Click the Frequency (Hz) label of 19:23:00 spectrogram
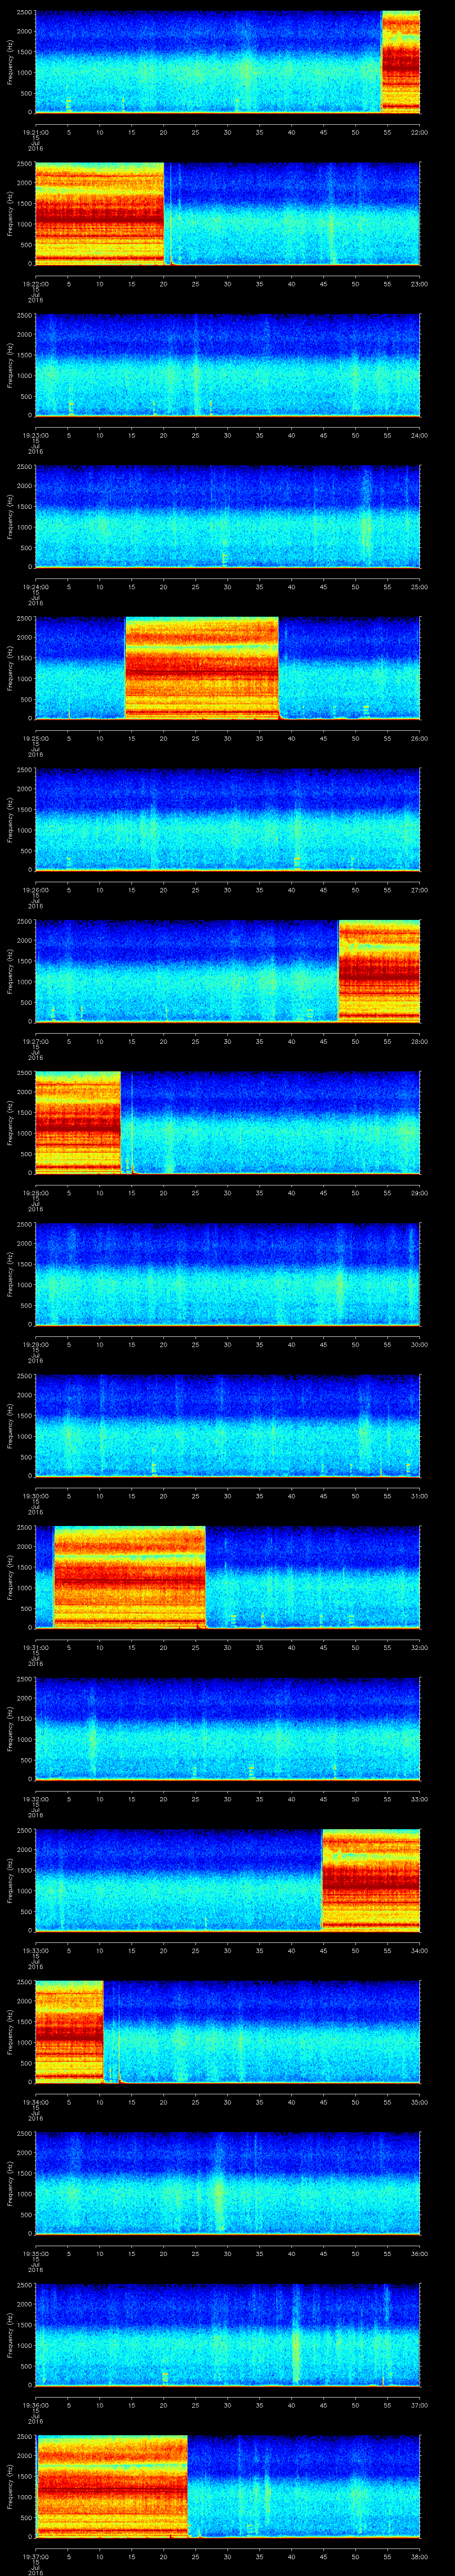The image size is (455, 2576). pyautogui.click(x=10, y=365)
